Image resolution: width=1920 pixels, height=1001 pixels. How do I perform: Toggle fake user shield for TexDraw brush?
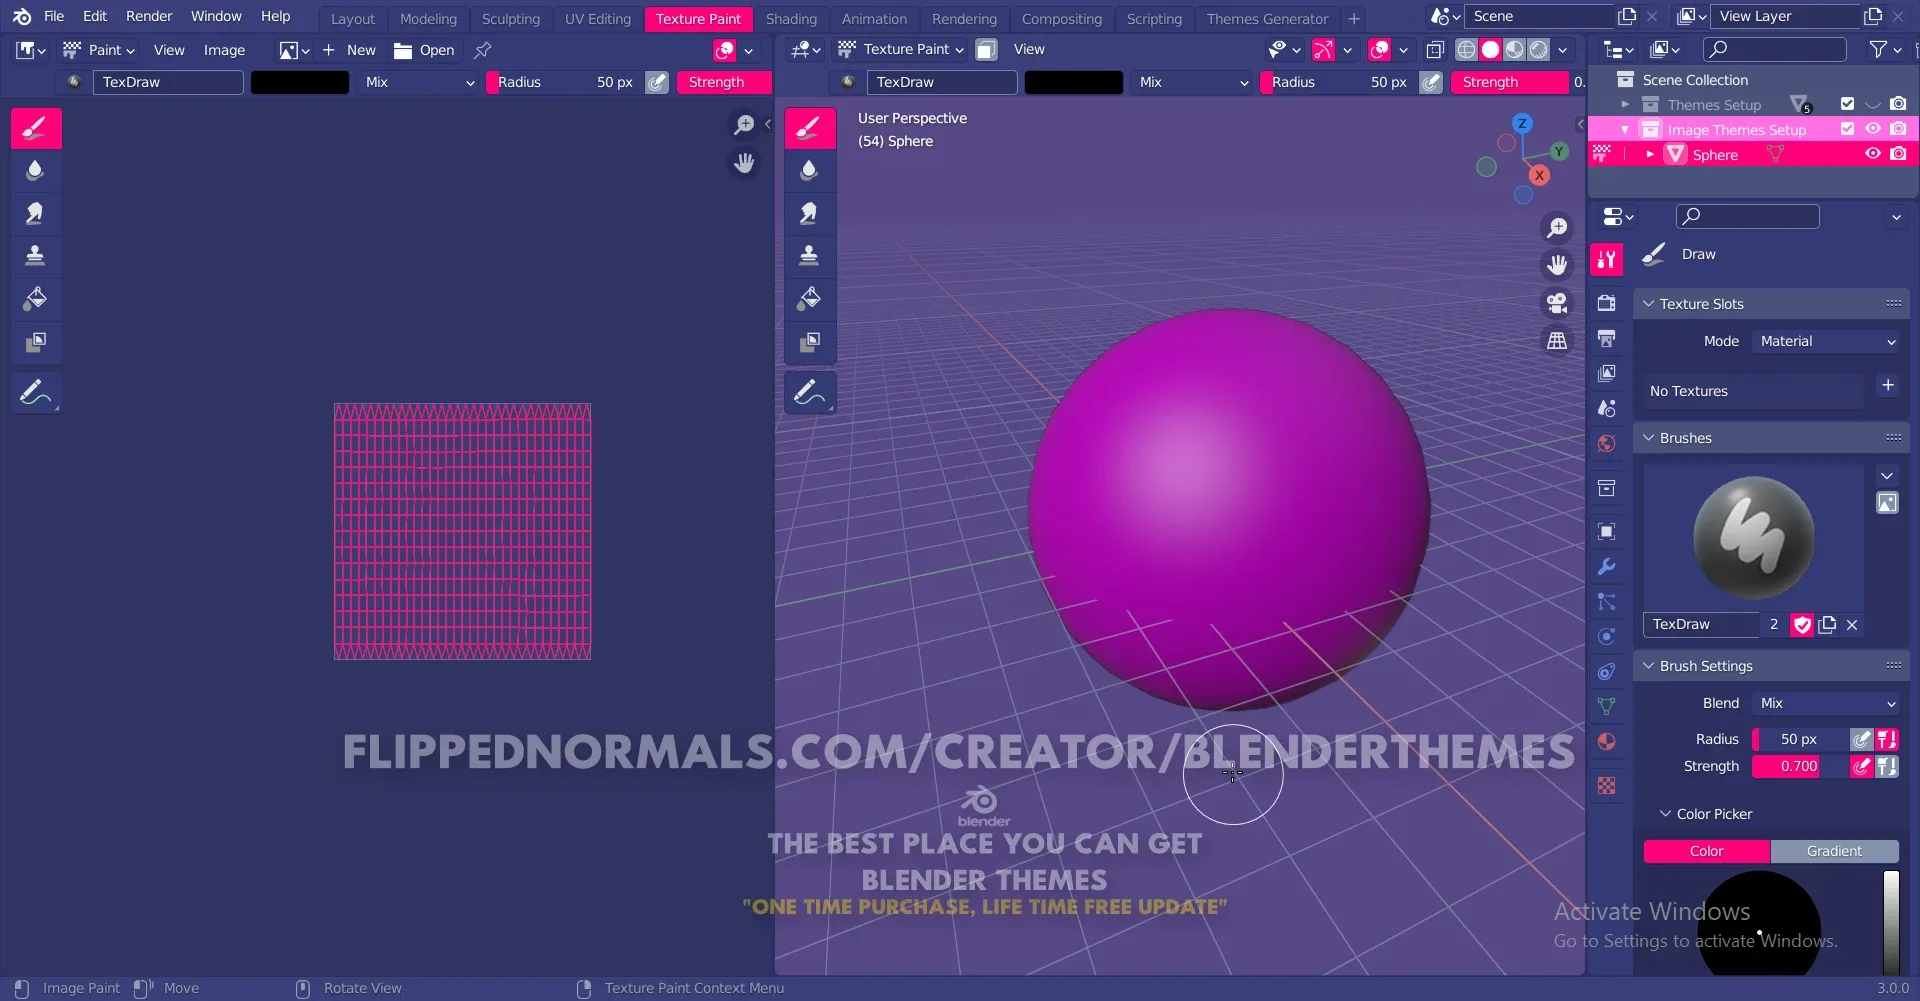(x=1802, y=624)
